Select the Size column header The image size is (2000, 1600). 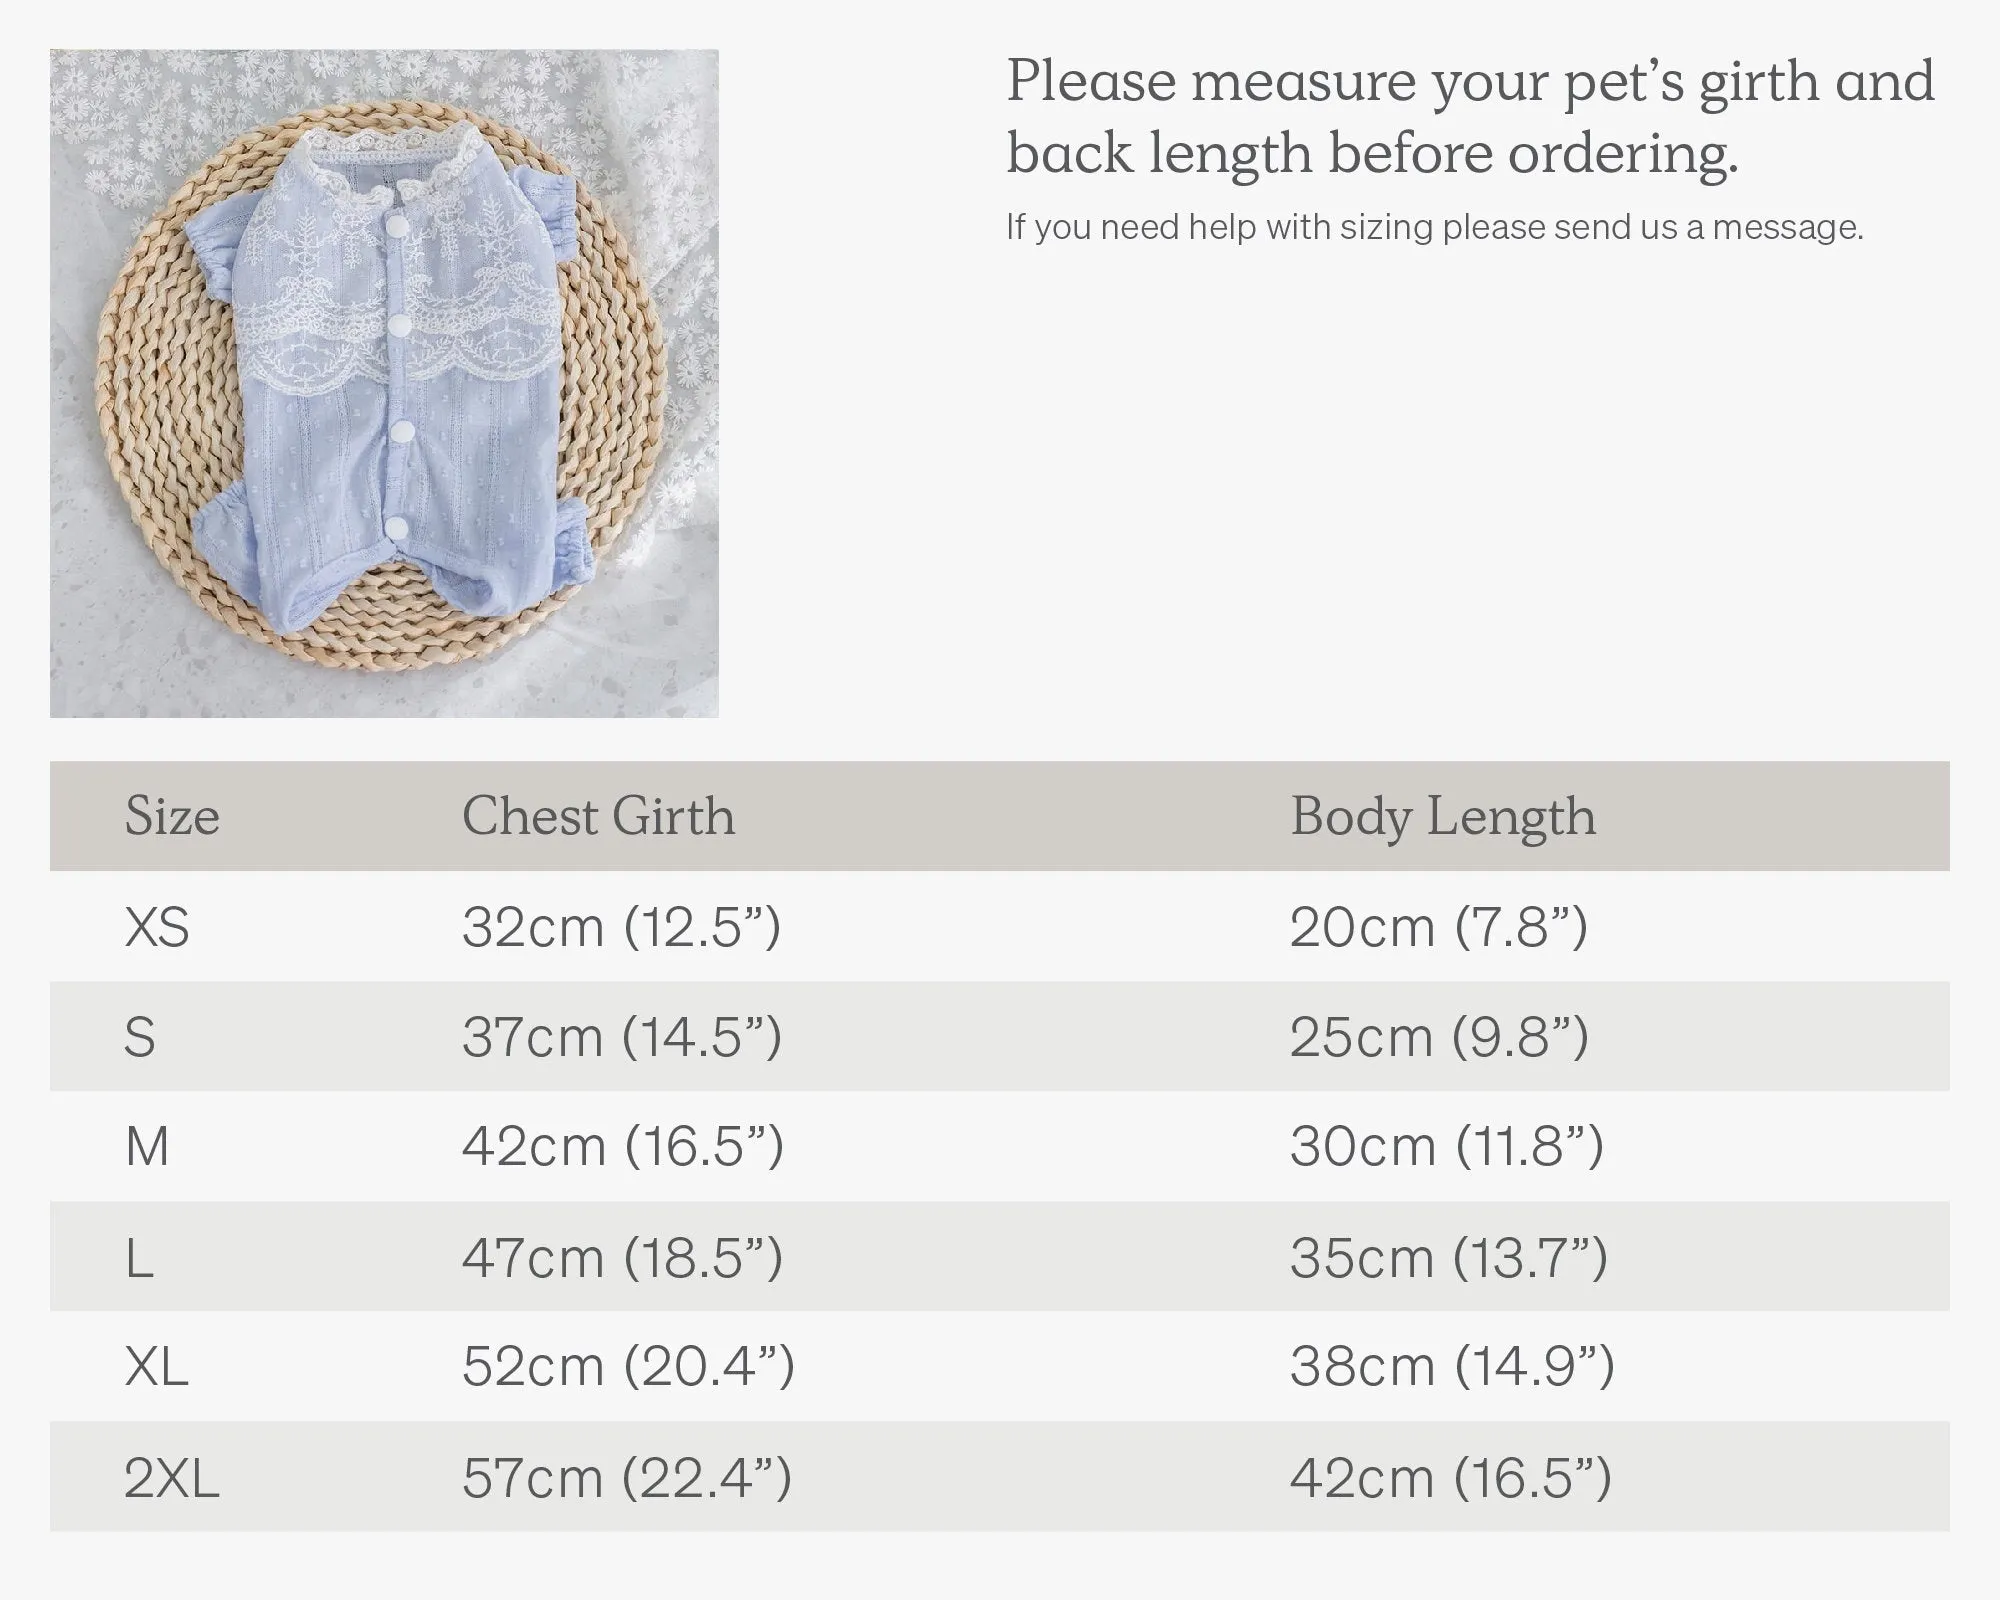coord(172,816)
